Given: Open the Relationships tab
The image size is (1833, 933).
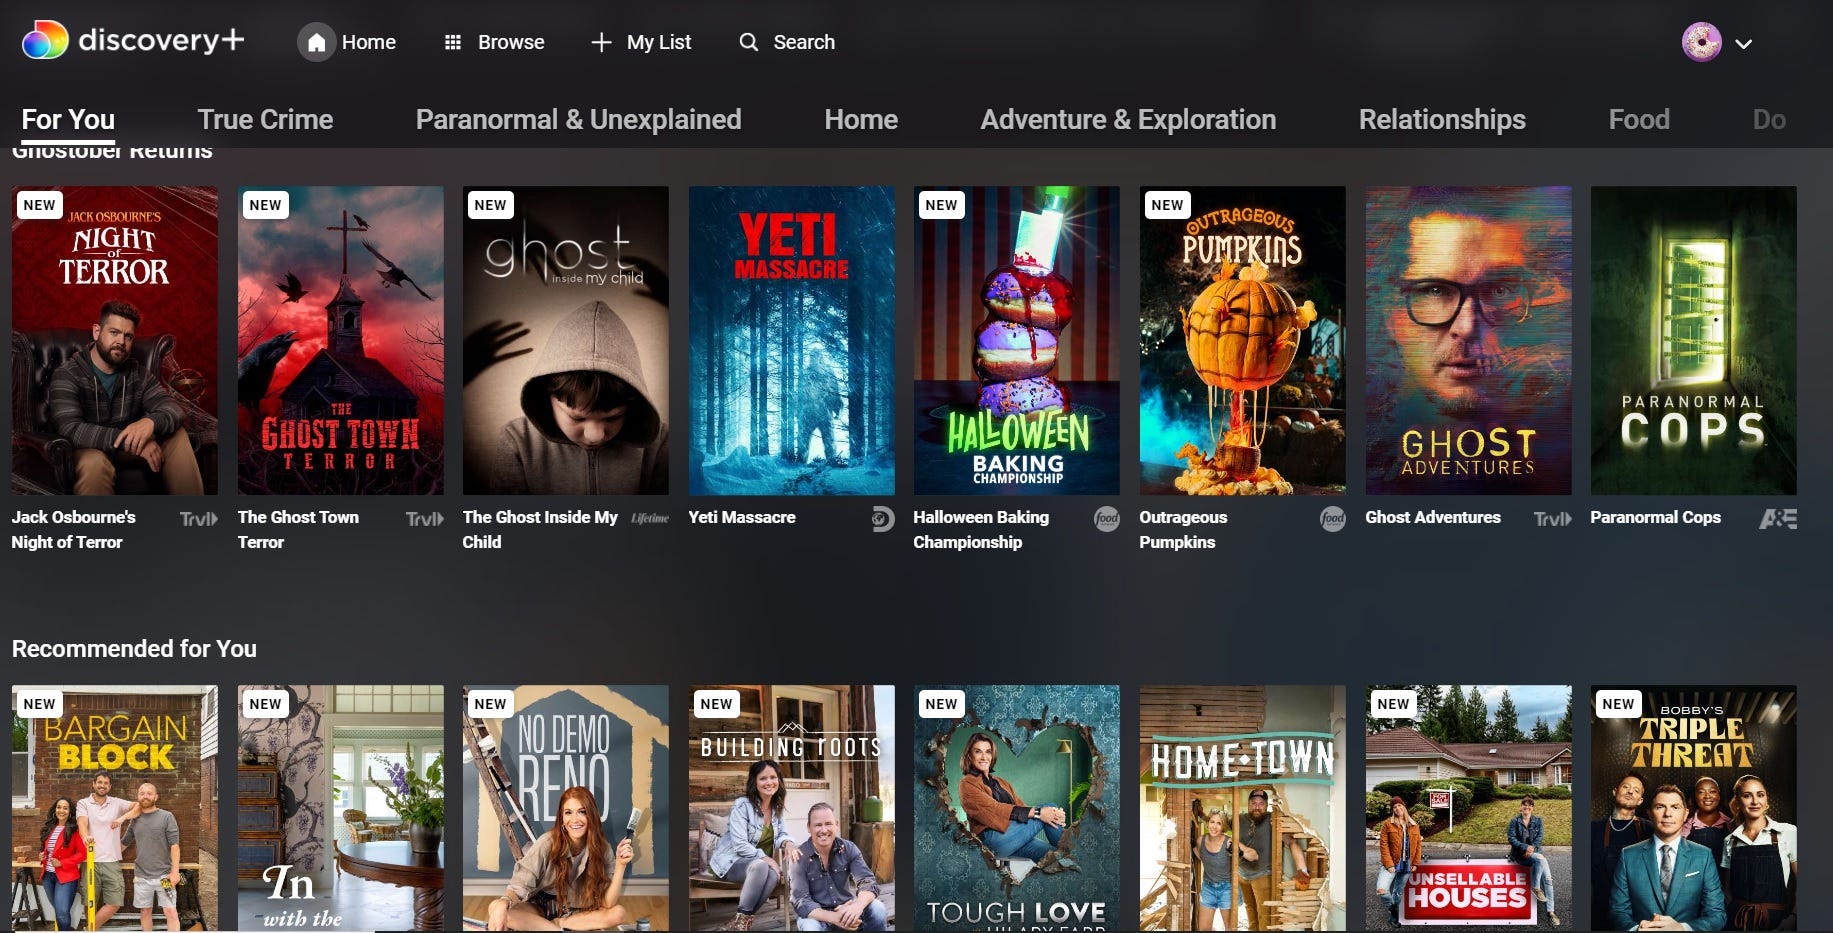Looking at the screenshot, I should tap(1442, 120).
